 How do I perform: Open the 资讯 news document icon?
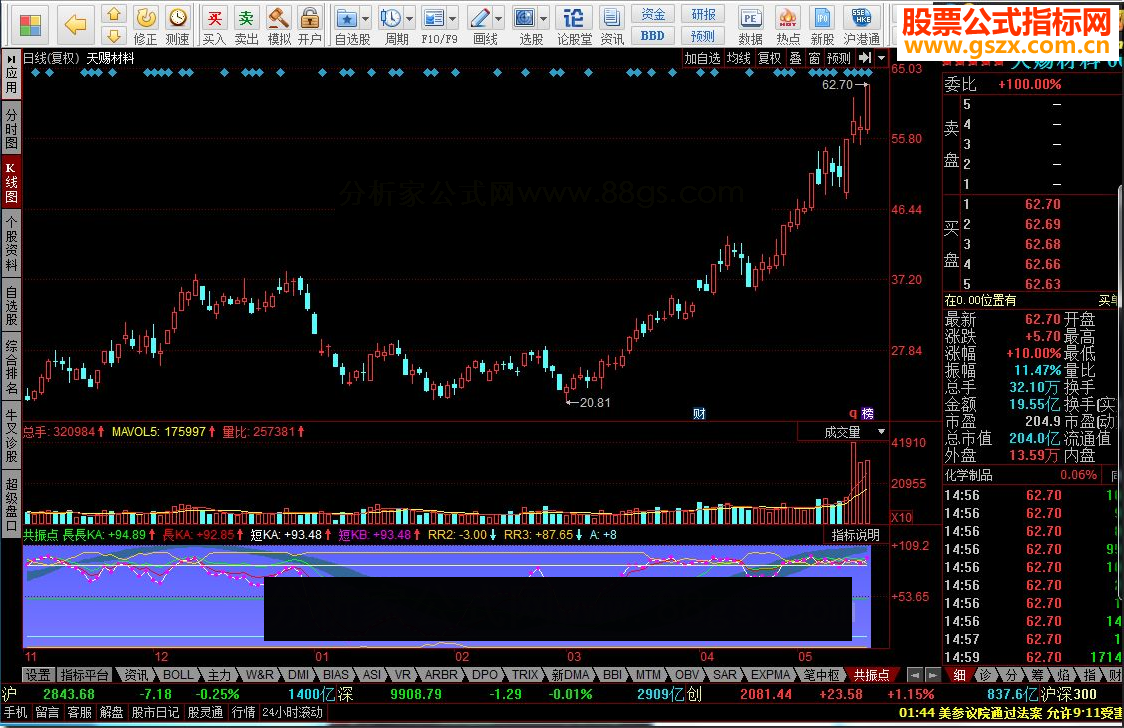[611, 25]
